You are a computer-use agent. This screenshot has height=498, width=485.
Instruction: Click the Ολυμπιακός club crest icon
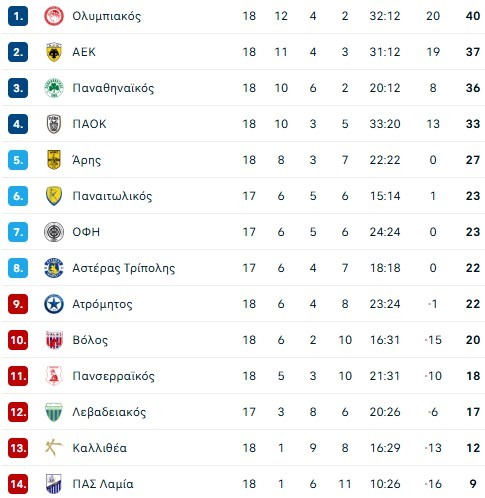pos(54,16)
